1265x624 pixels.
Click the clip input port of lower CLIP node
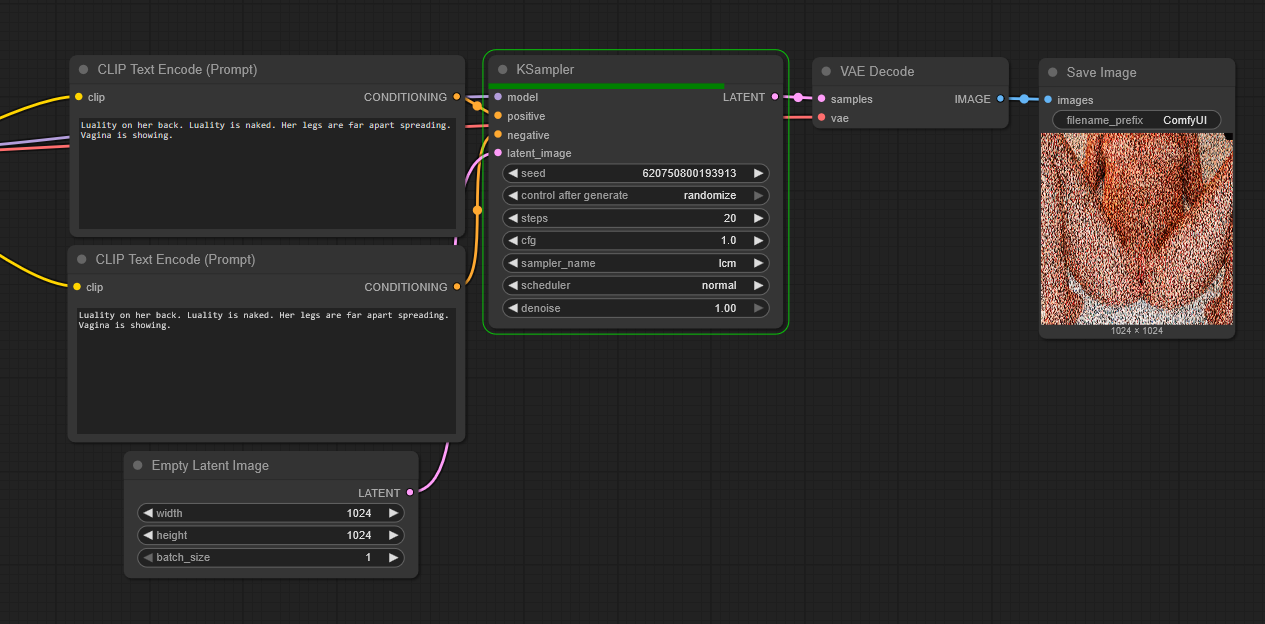[x=77, y=287]
